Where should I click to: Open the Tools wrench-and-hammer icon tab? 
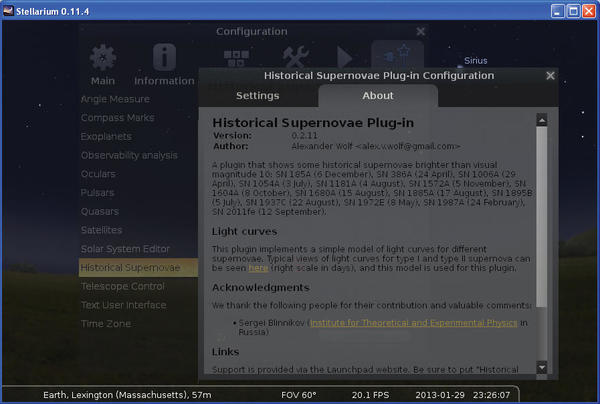tap(295, 57)
